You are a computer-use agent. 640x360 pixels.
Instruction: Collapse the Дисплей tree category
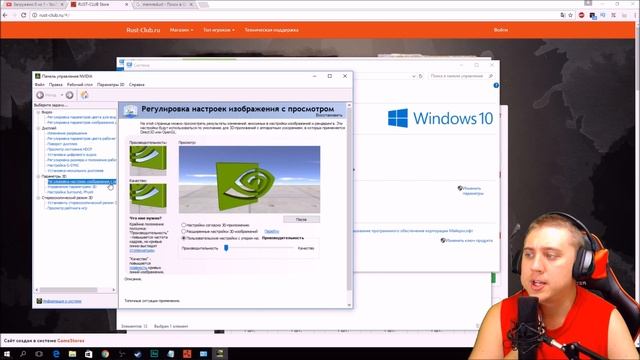[x=38, y=128]
